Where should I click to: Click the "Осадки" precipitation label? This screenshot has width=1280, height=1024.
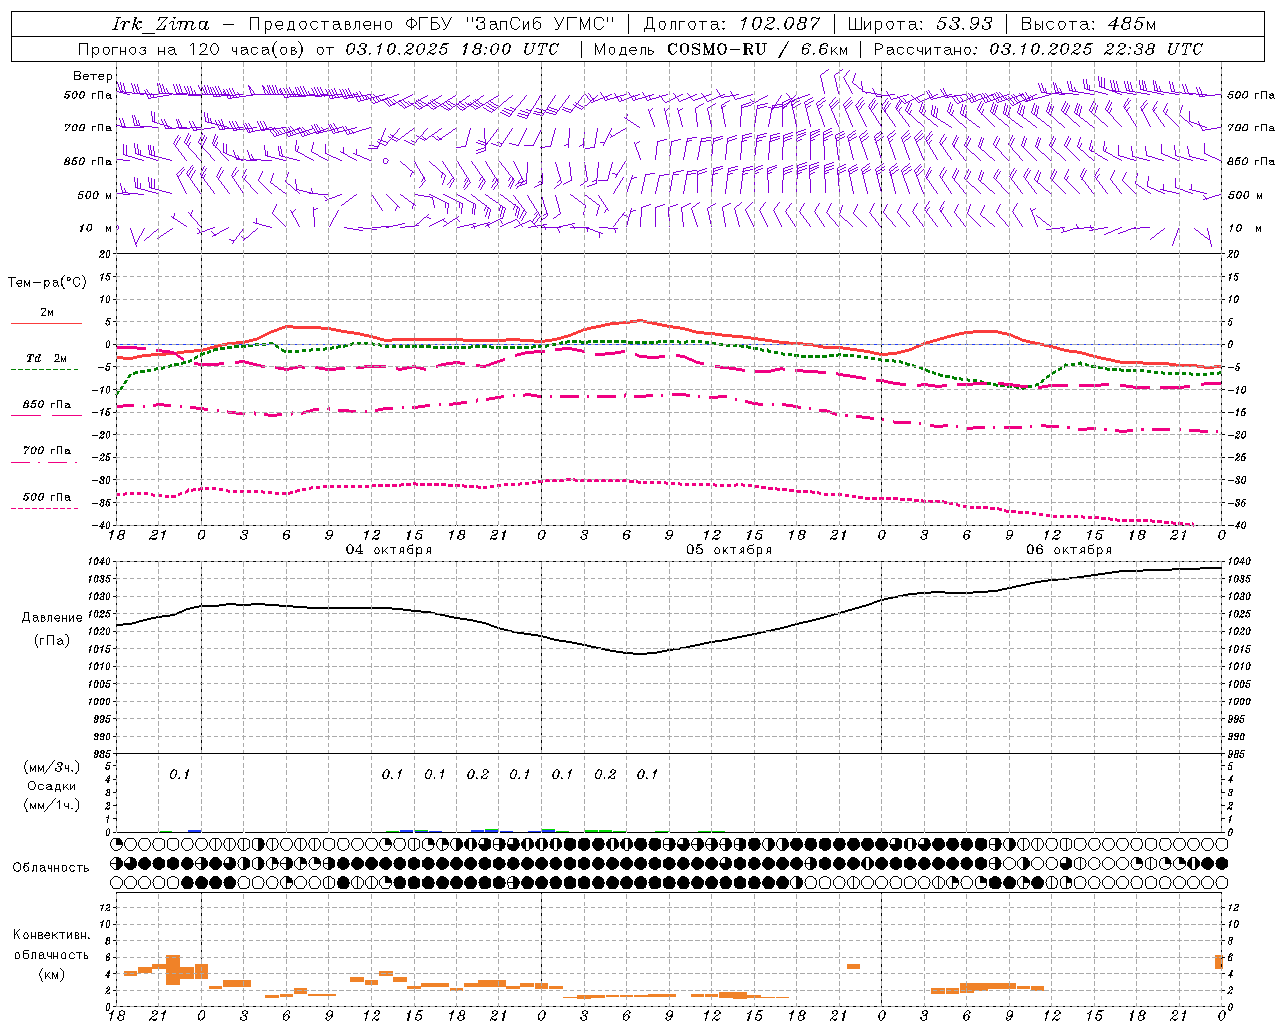pos(52,786)
